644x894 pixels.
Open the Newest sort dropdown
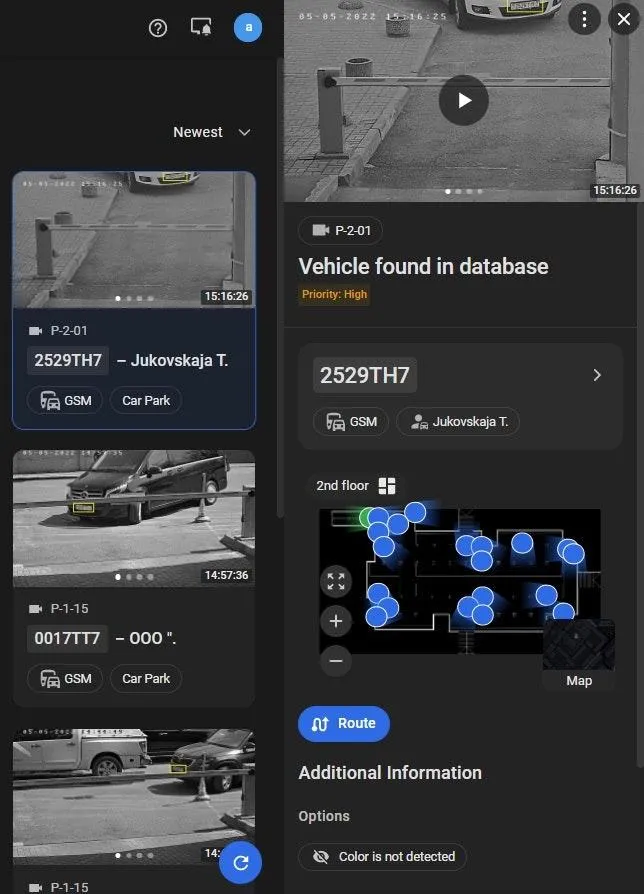[x=211, y=132]
